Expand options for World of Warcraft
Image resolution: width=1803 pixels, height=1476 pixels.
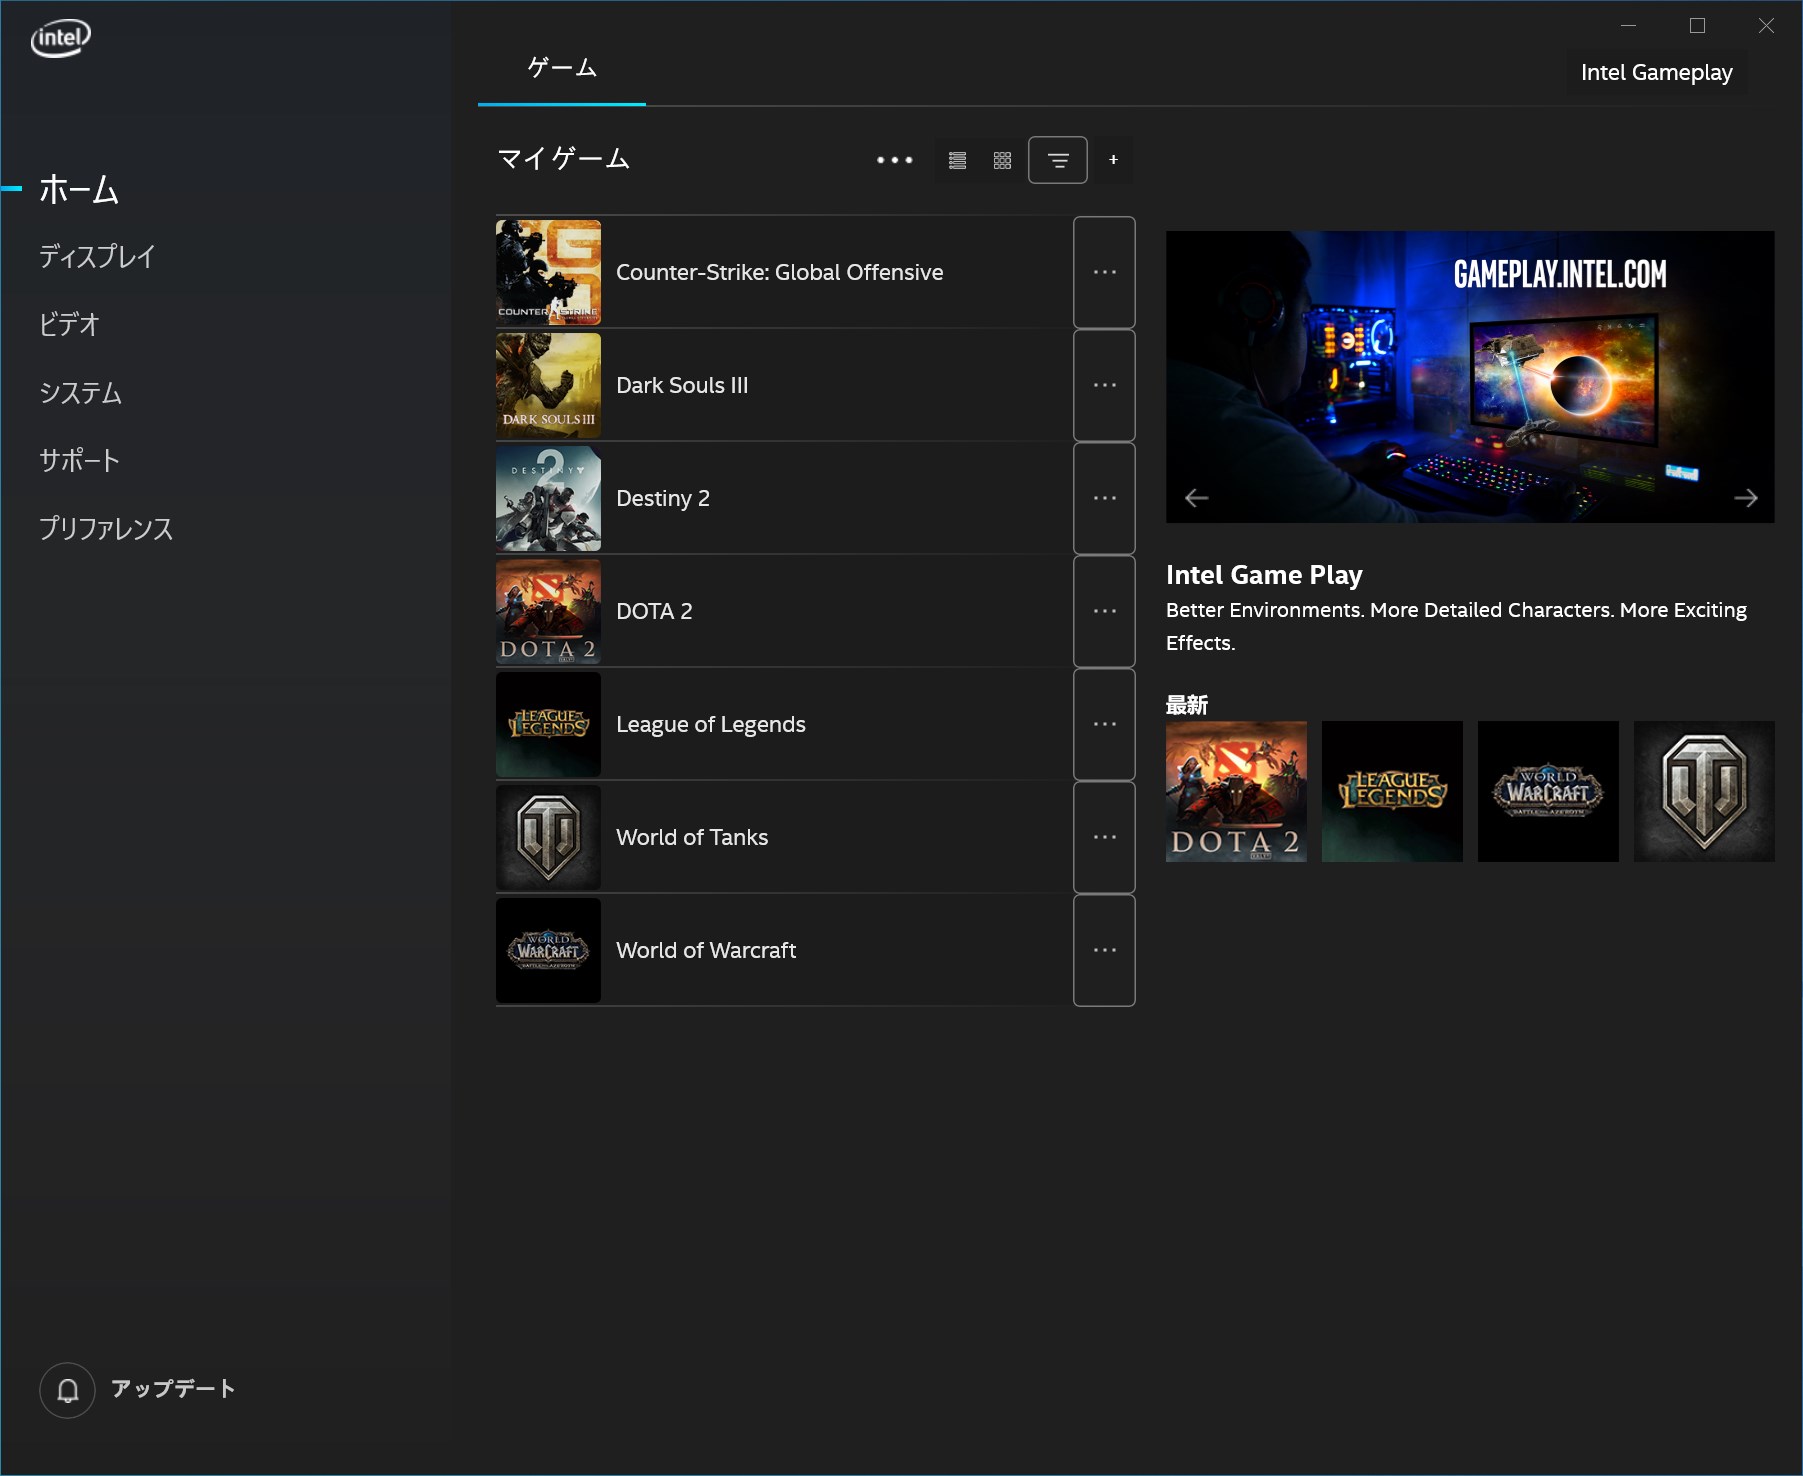(1104, 950)
